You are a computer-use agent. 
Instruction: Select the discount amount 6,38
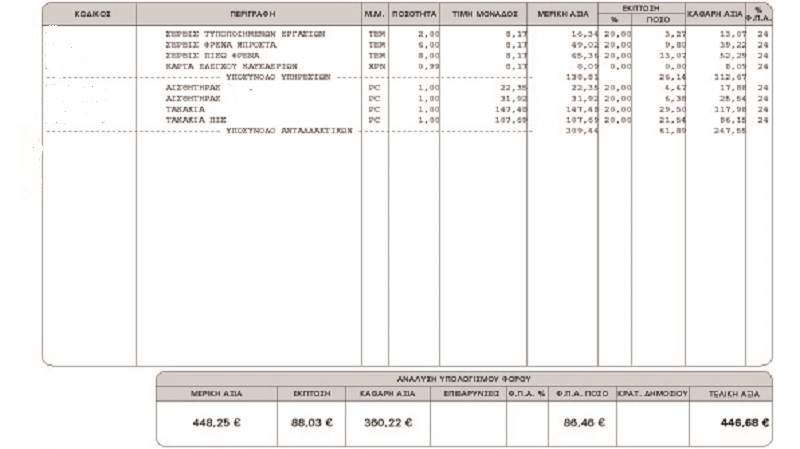[676, 98]
